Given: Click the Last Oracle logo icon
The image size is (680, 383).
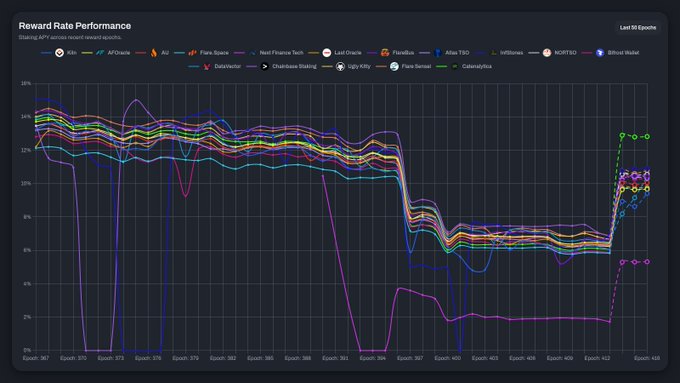Looking at the screenshot, I should tap(327, 52).
